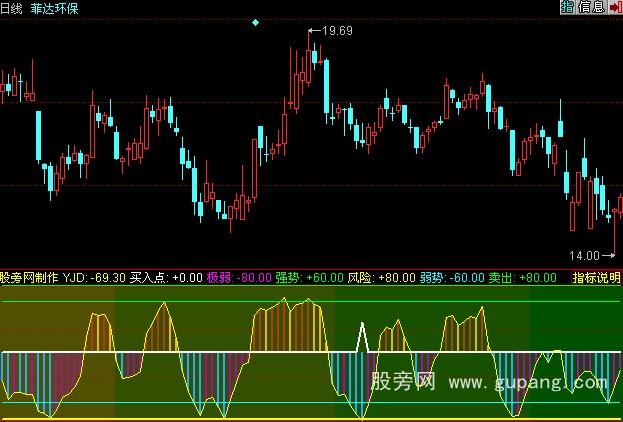Viewport: 623px width, 422px height.
Task: Open 指标说明 indicator description
Action: 594,277
